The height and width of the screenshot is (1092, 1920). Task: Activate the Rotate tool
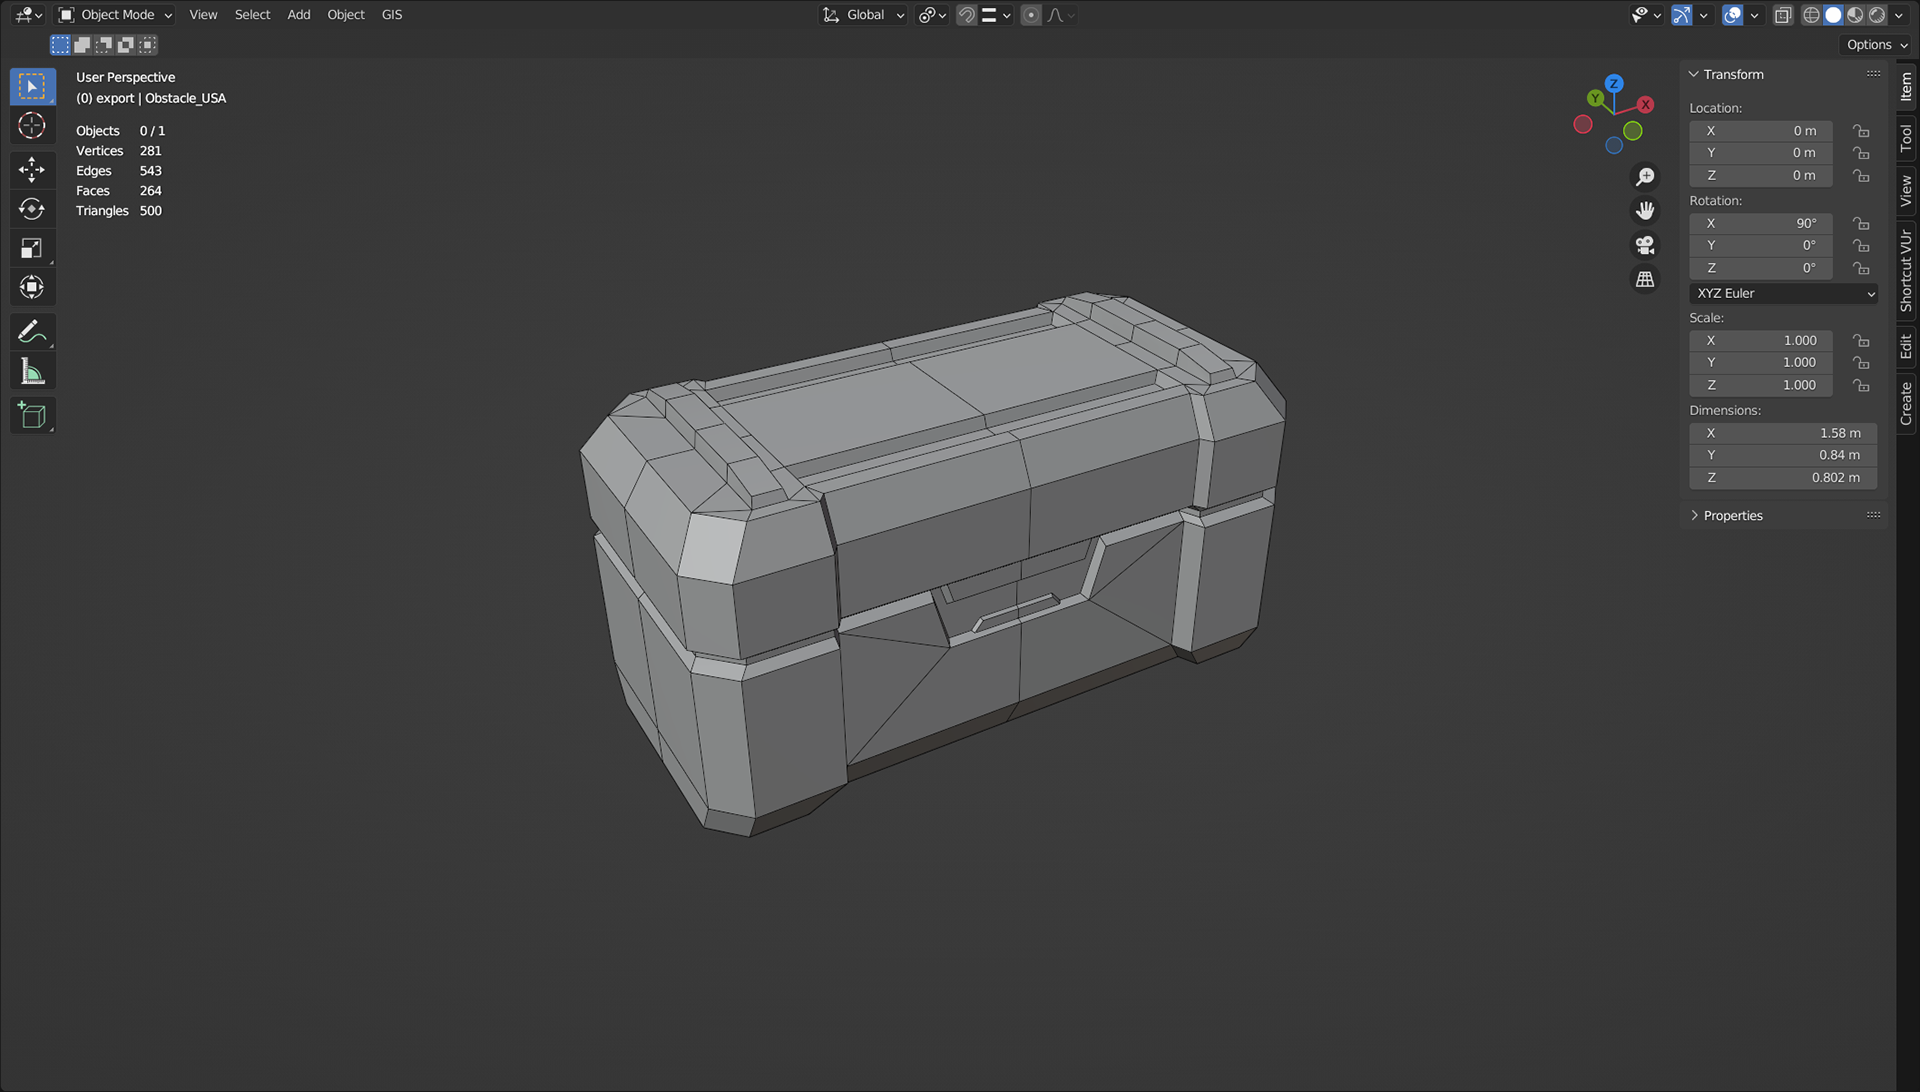point(32,209)
